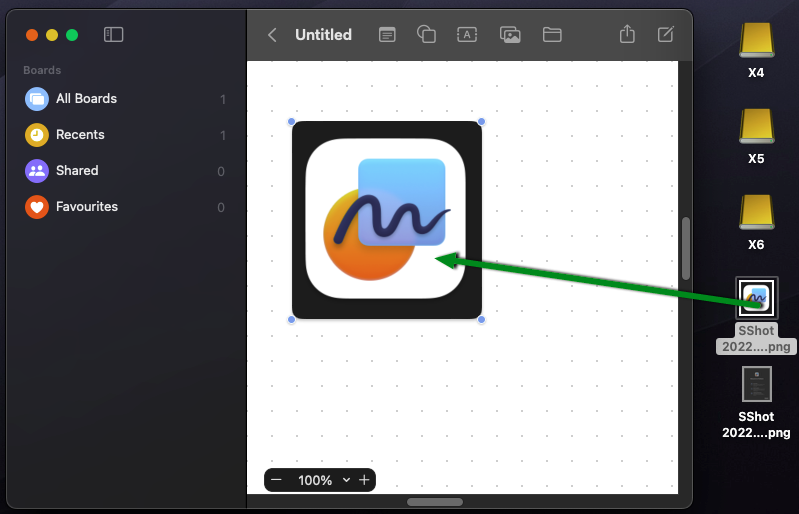Insert a file via folder icon
799x514 pixels.
point(552,35)
